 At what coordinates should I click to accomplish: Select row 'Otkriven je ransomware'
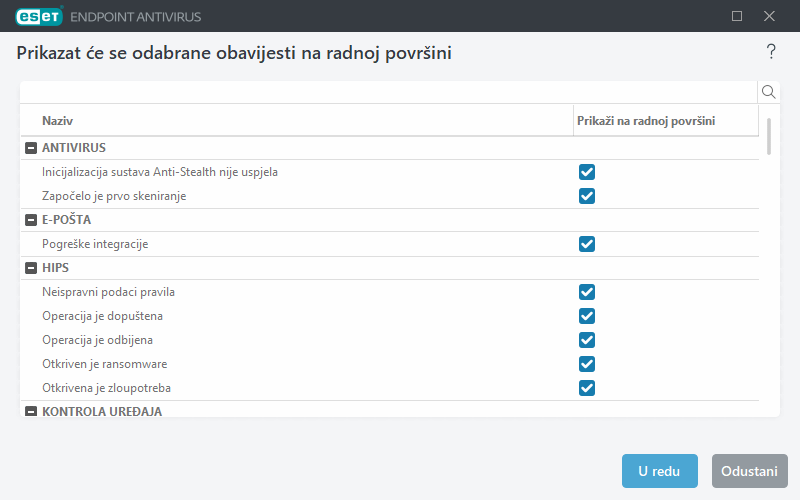(390, 364)
